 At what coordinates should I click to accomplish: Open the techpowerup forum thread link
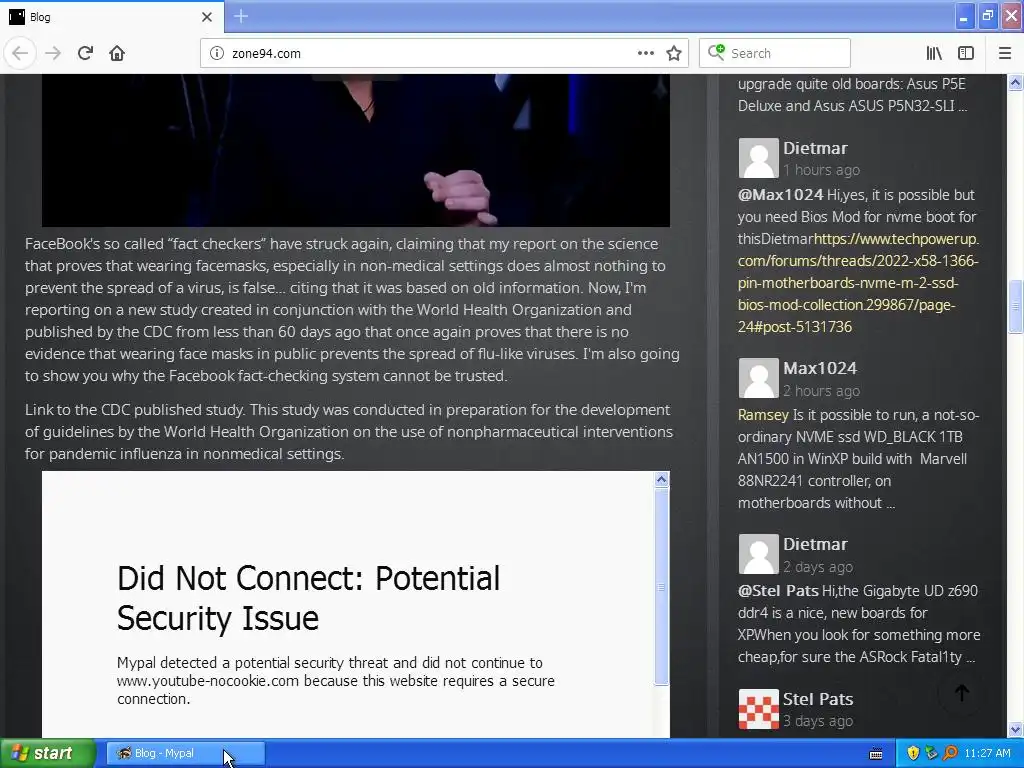[858, 283]
